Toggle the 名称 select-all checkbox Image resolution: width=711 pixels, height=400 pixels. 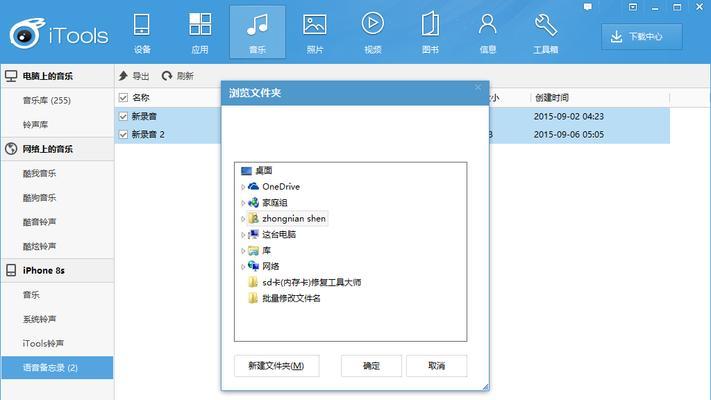click(123, 98)
